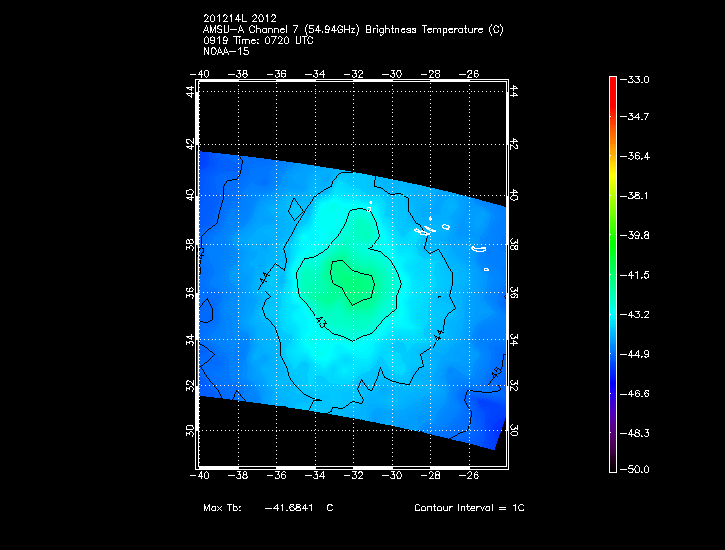
Task: Click the innermost green warm core contour
Action: (x=354, y=281)
